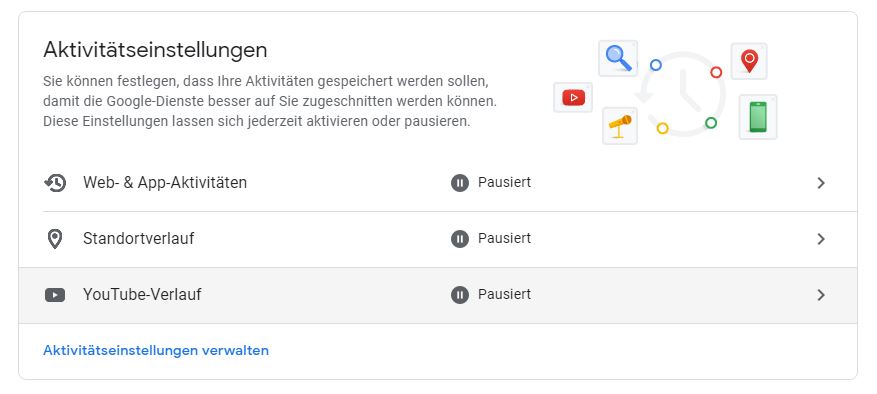This screenshot has width=877, height=394.
Task: Click the magnifying glass search illustration icon
Action: coord(618,58)
